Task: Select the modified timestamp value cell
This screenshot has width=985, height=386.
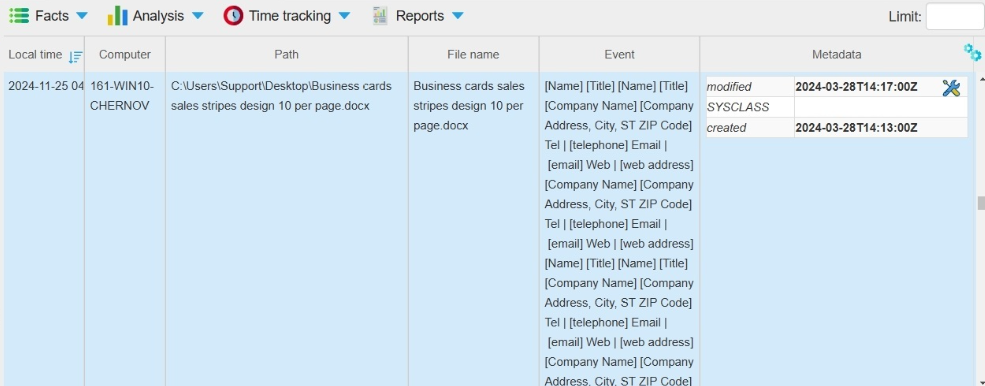Action: point(868,87)
